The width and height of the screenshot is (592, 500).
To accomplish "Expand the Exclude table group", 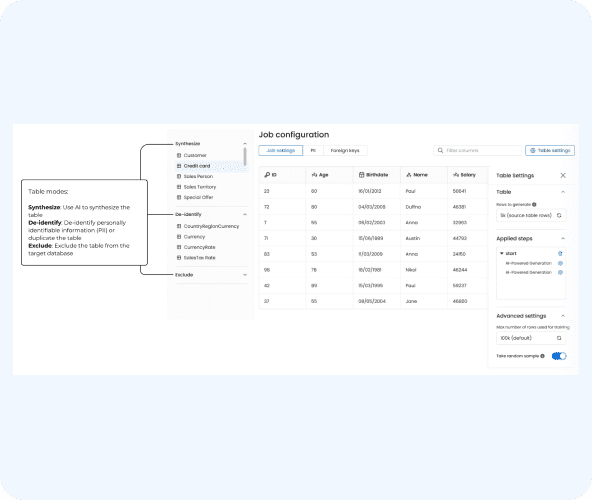I will [x=245, y=275].
